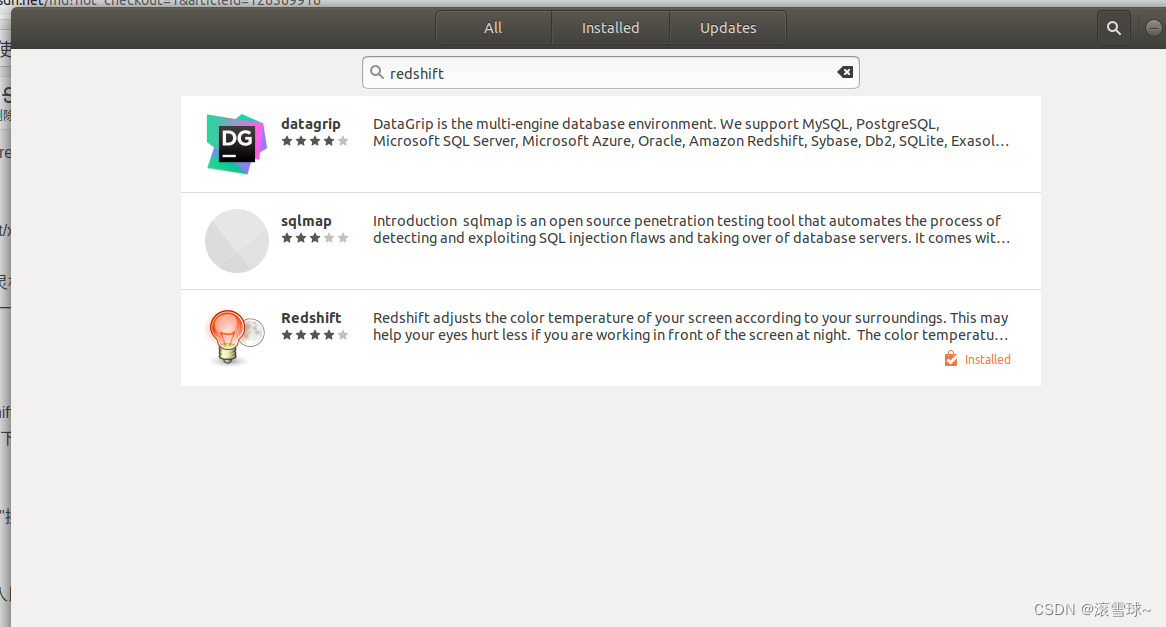Click the Redshift color temperature description
Viewport: 1166px width, 627px height.
click(691, 327)
